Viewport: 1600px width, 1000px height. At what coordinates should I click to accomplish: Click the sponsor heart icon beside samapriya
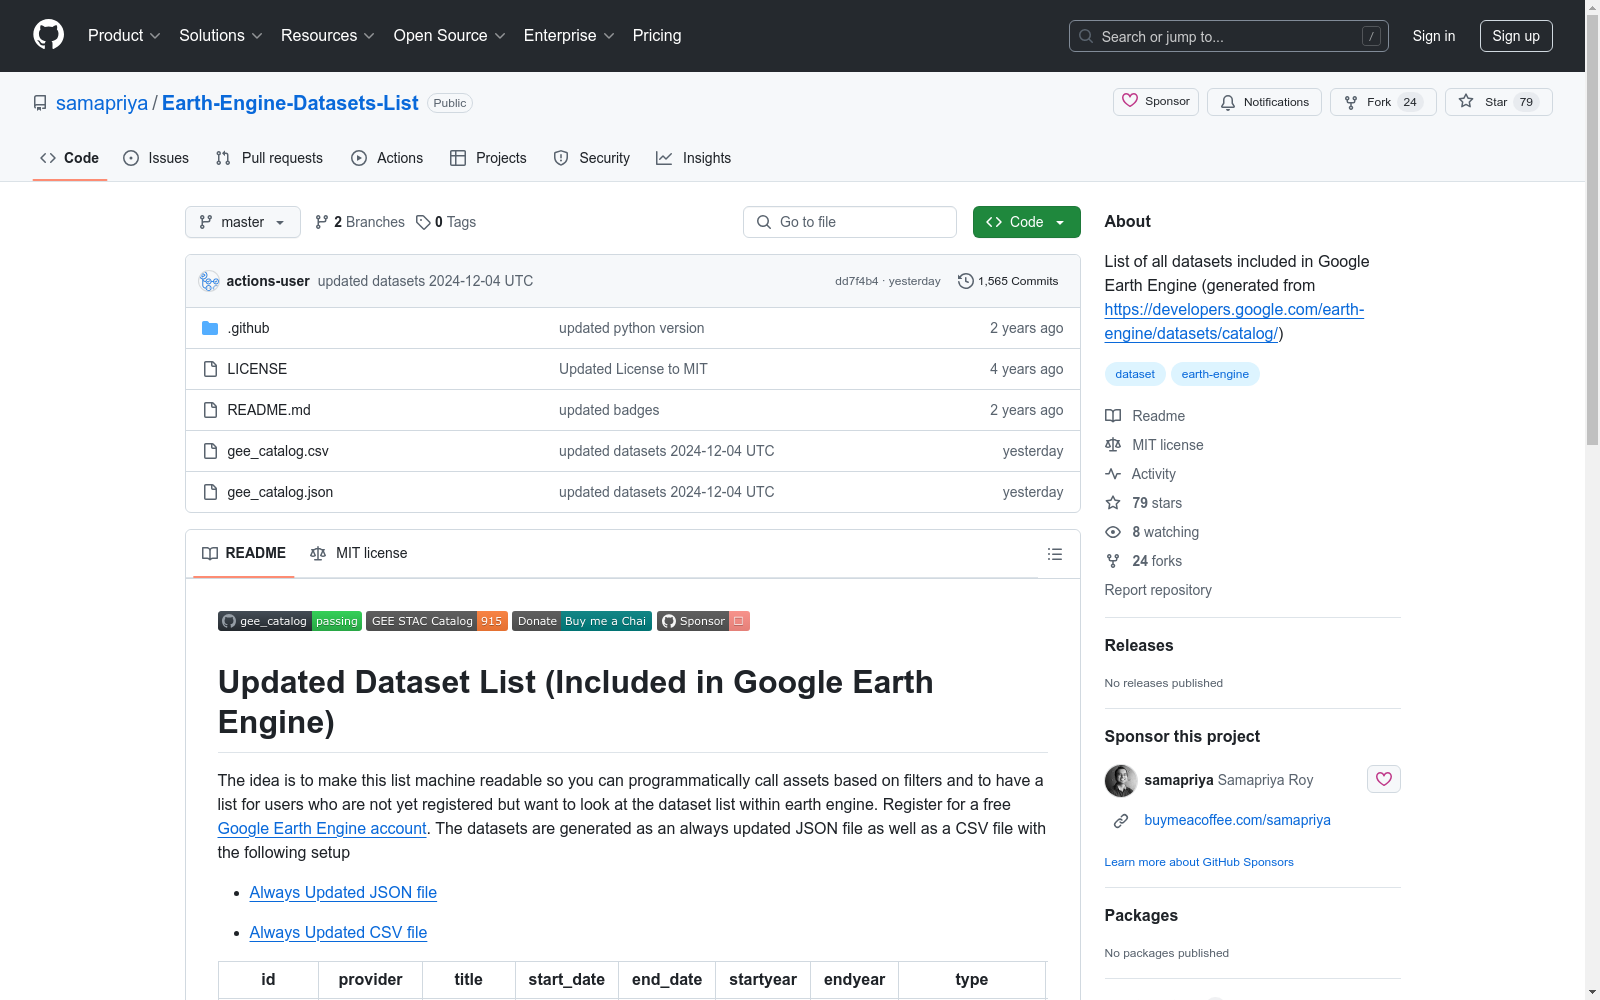pos(1384,779)
